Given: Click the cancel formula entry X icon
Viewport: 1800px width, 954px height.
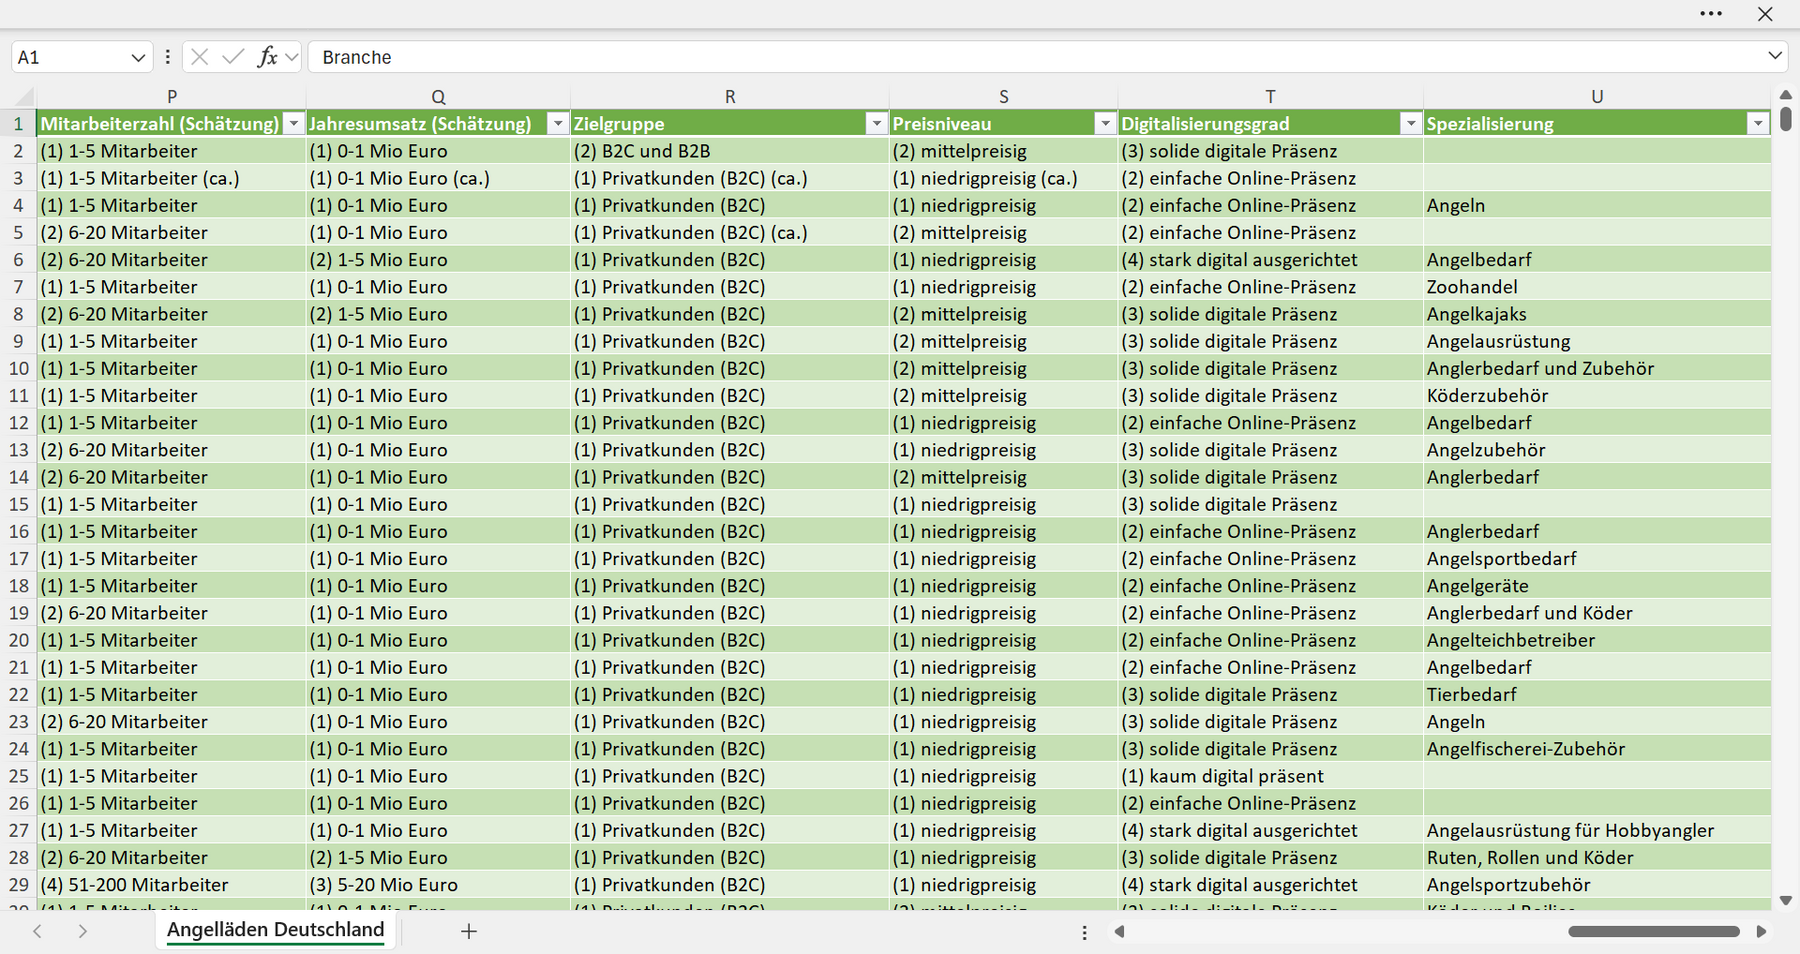Looking at the screenshot, I should click(x=200, y=57).
